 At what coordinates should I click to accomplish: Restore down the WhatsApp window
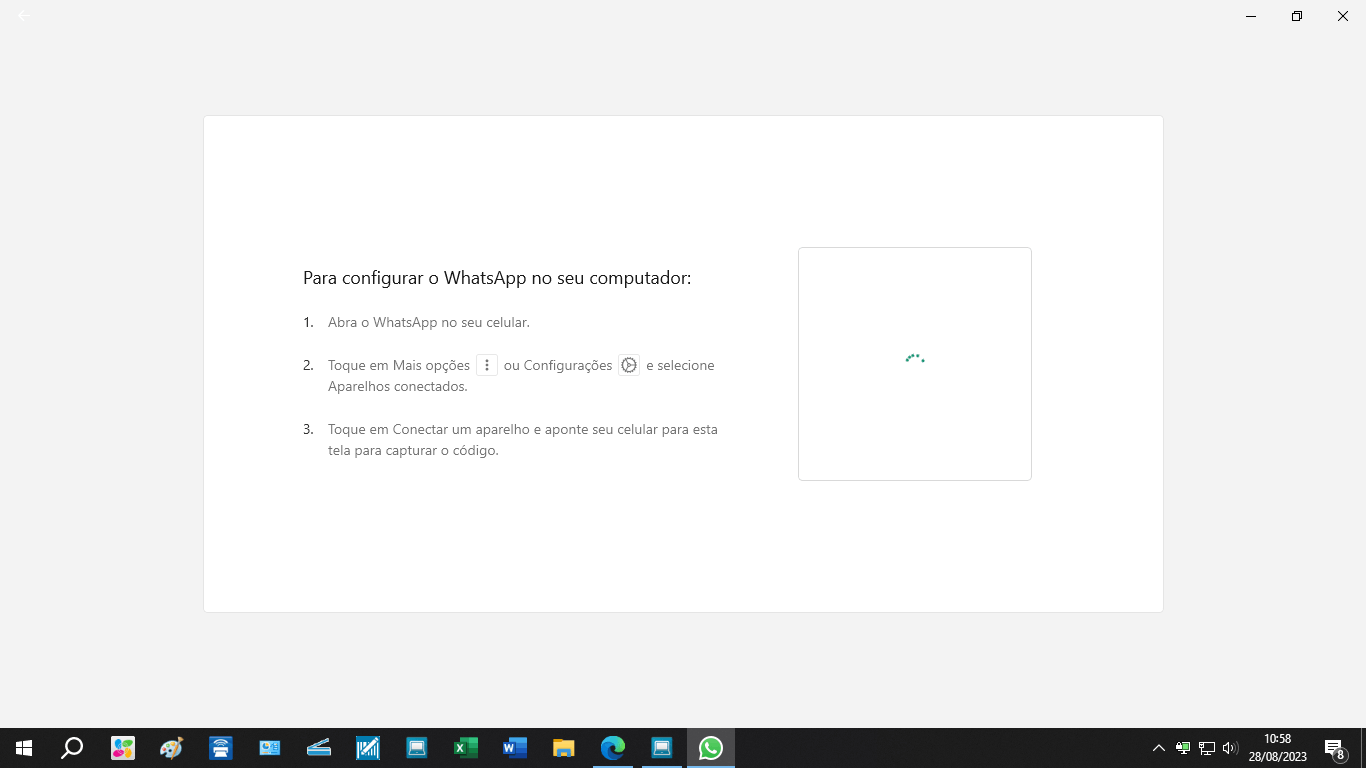1297,16
